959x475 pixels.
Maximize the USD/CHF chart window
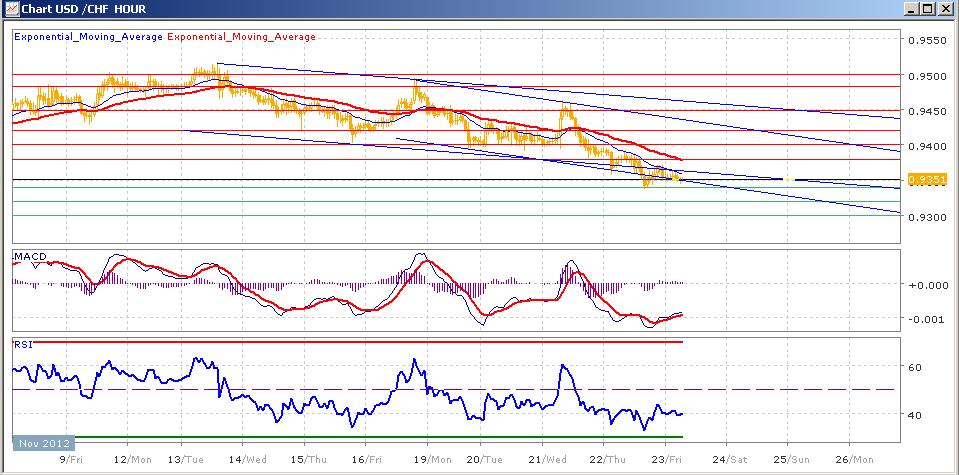(x=927, y=10)
